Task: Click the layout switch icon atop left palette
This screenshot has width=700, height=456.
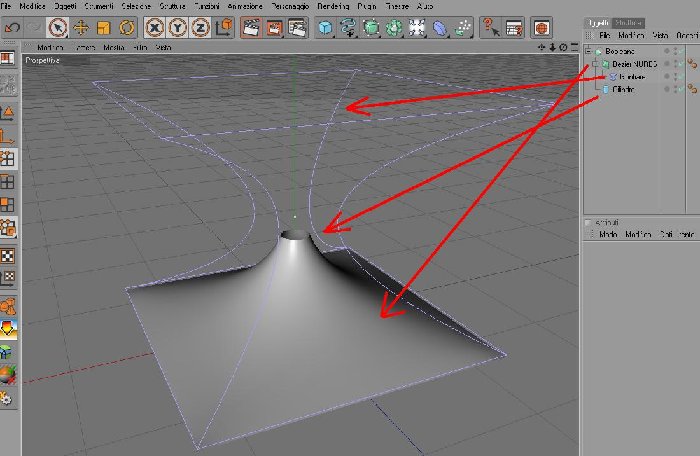Action: (x=8, y=59)
